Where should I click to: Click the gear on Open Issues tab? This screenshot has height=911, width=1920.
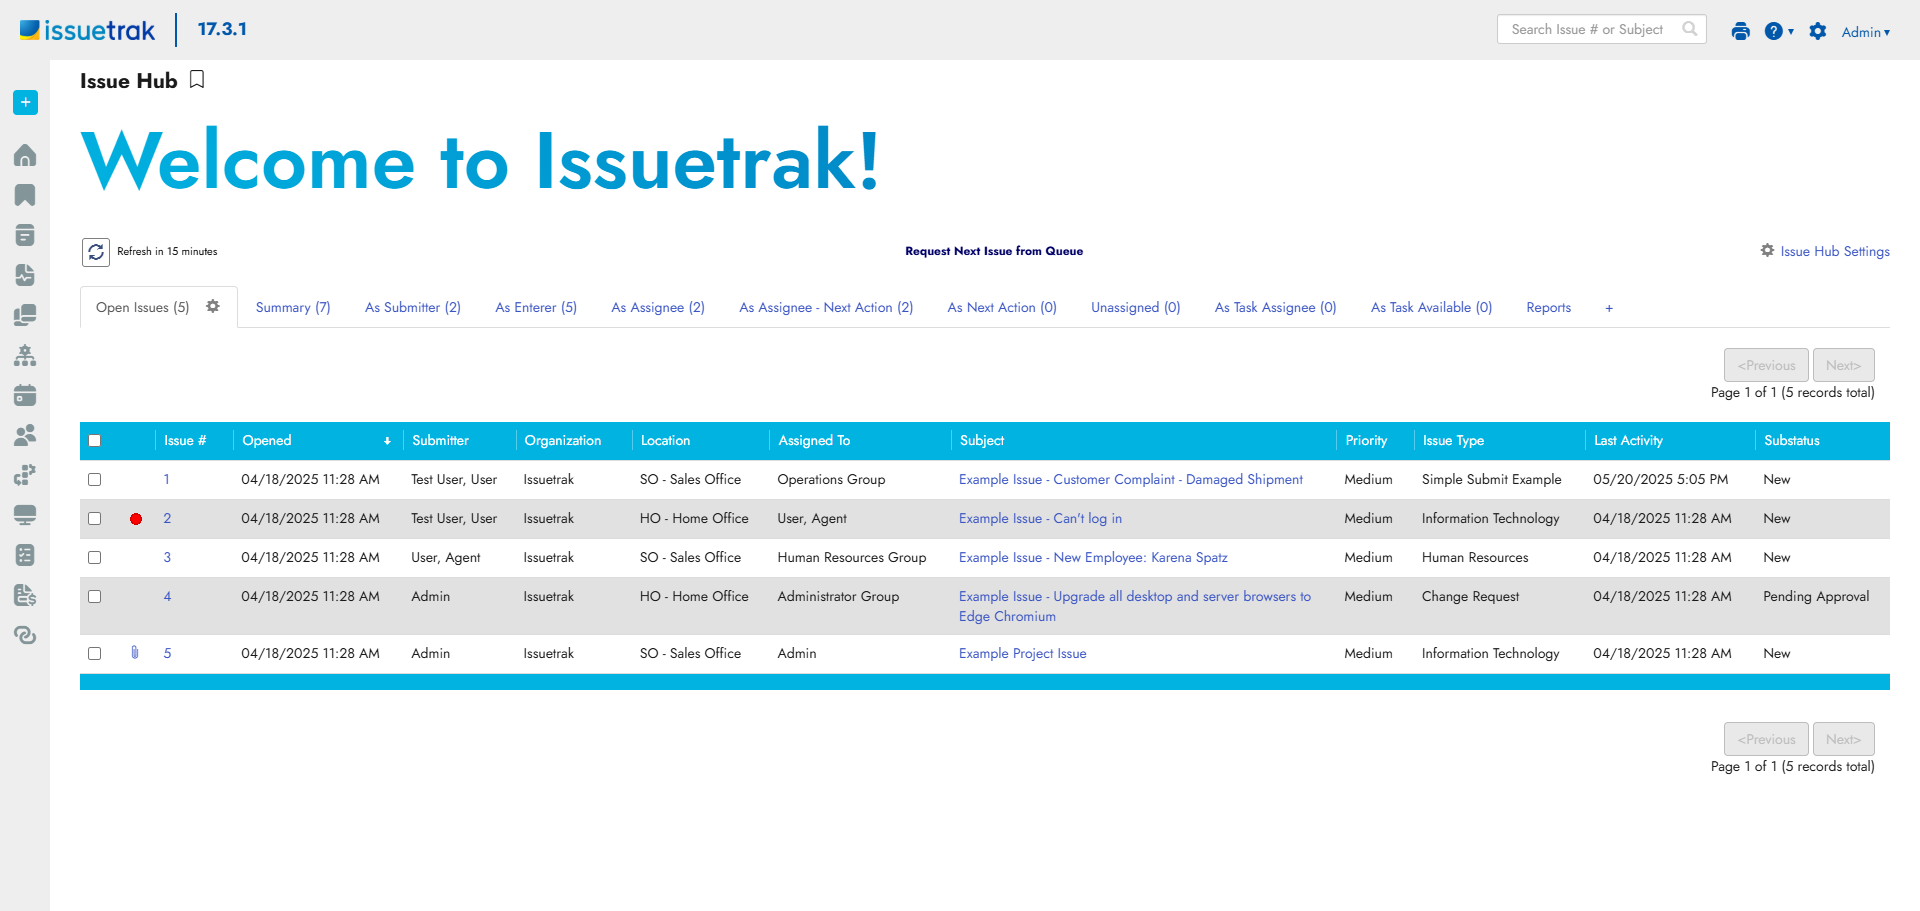coord(213,306)
